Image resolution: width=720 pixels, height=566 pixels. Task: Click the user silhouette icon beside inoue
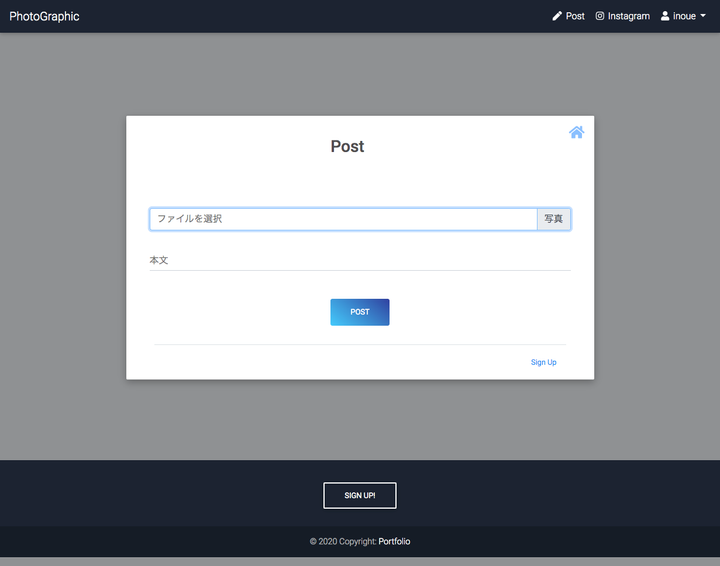(x=664, y=16)
